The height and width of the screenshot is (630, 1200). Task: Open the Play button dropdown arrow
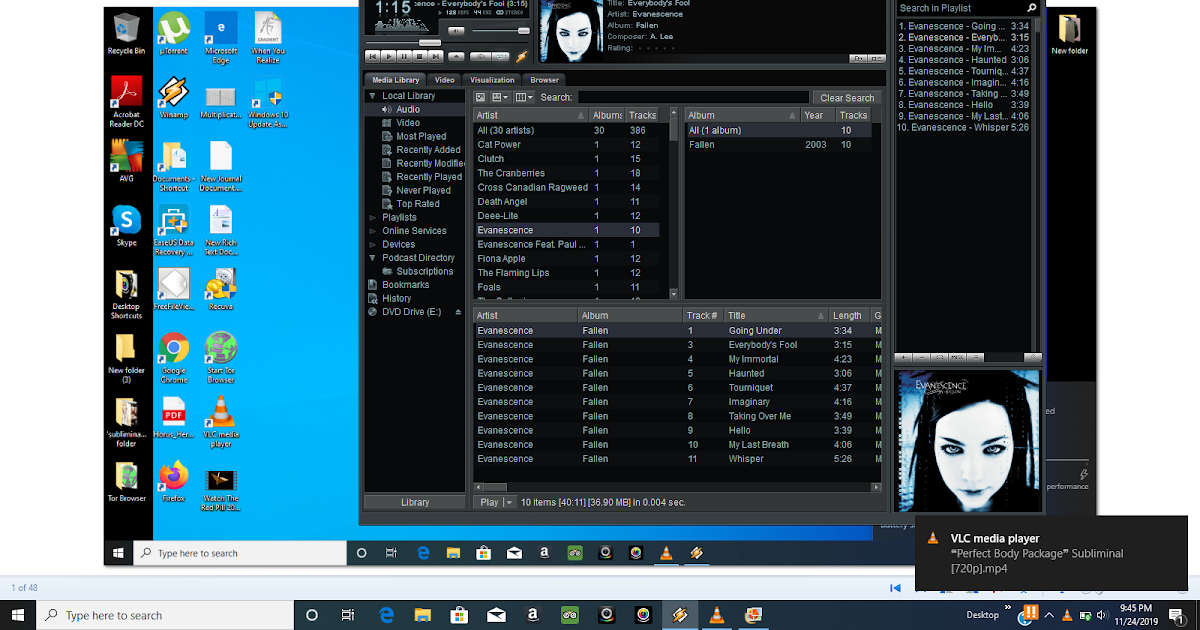(x=509, y=502)
